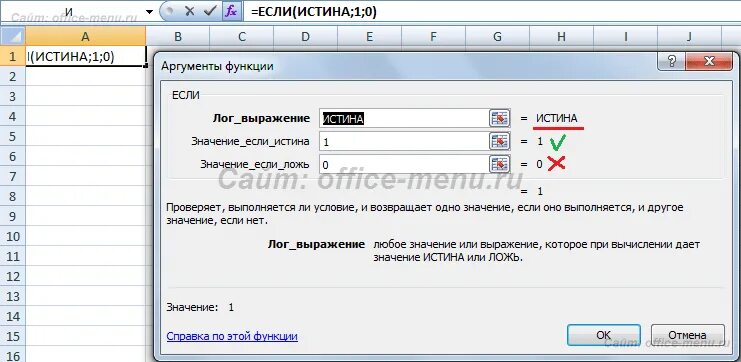Collapse dialog via Лог_выражение range icon
741x362 pixels.
499,119
